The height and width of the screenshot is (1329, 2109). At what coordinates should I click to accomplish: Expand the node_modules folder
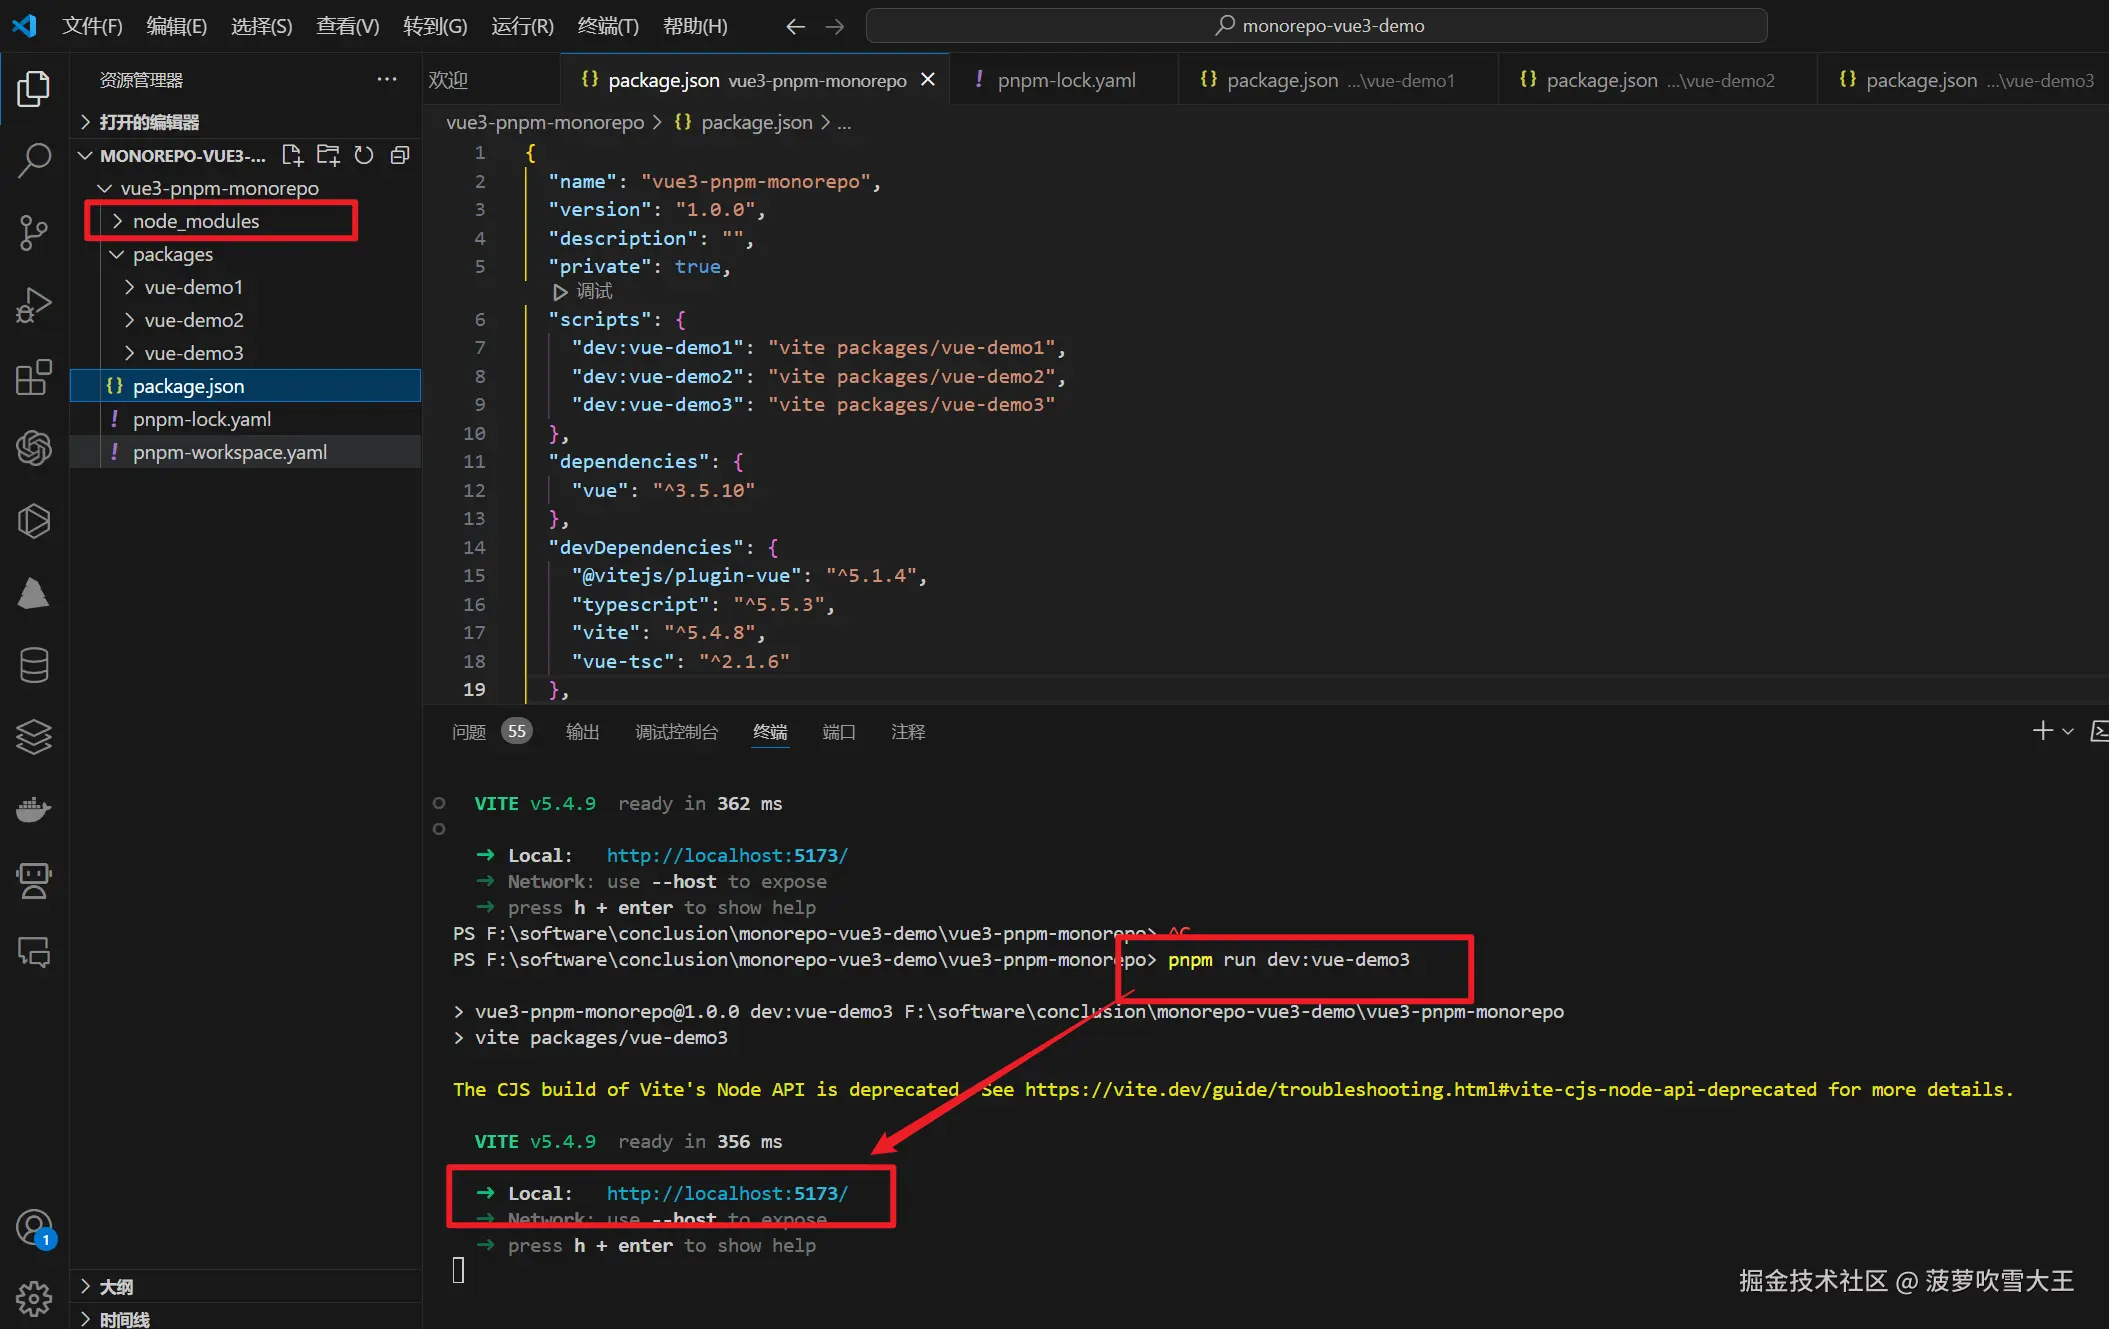tap(196, 221)
